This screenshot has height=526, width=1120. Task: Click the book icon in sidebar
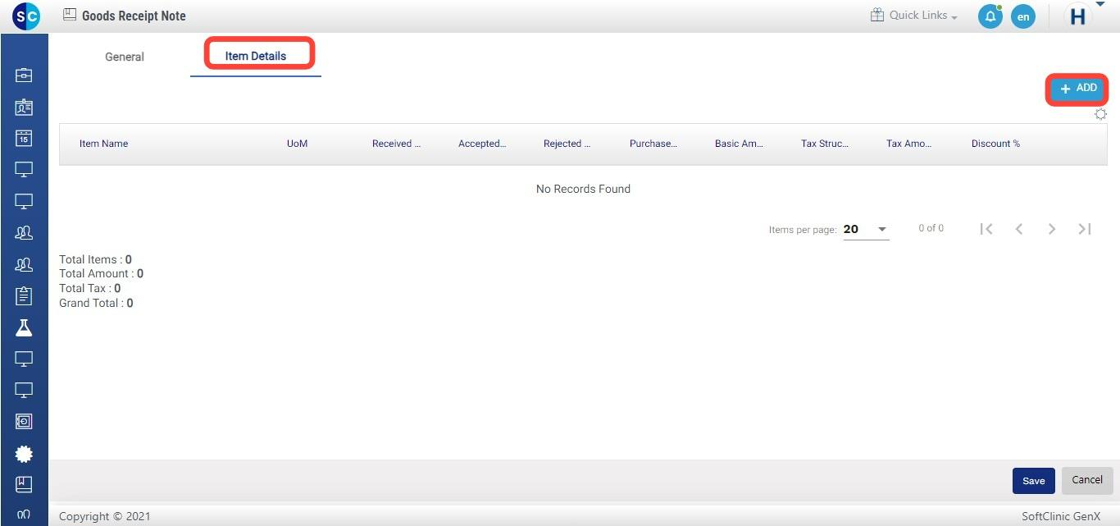point(24,484)
